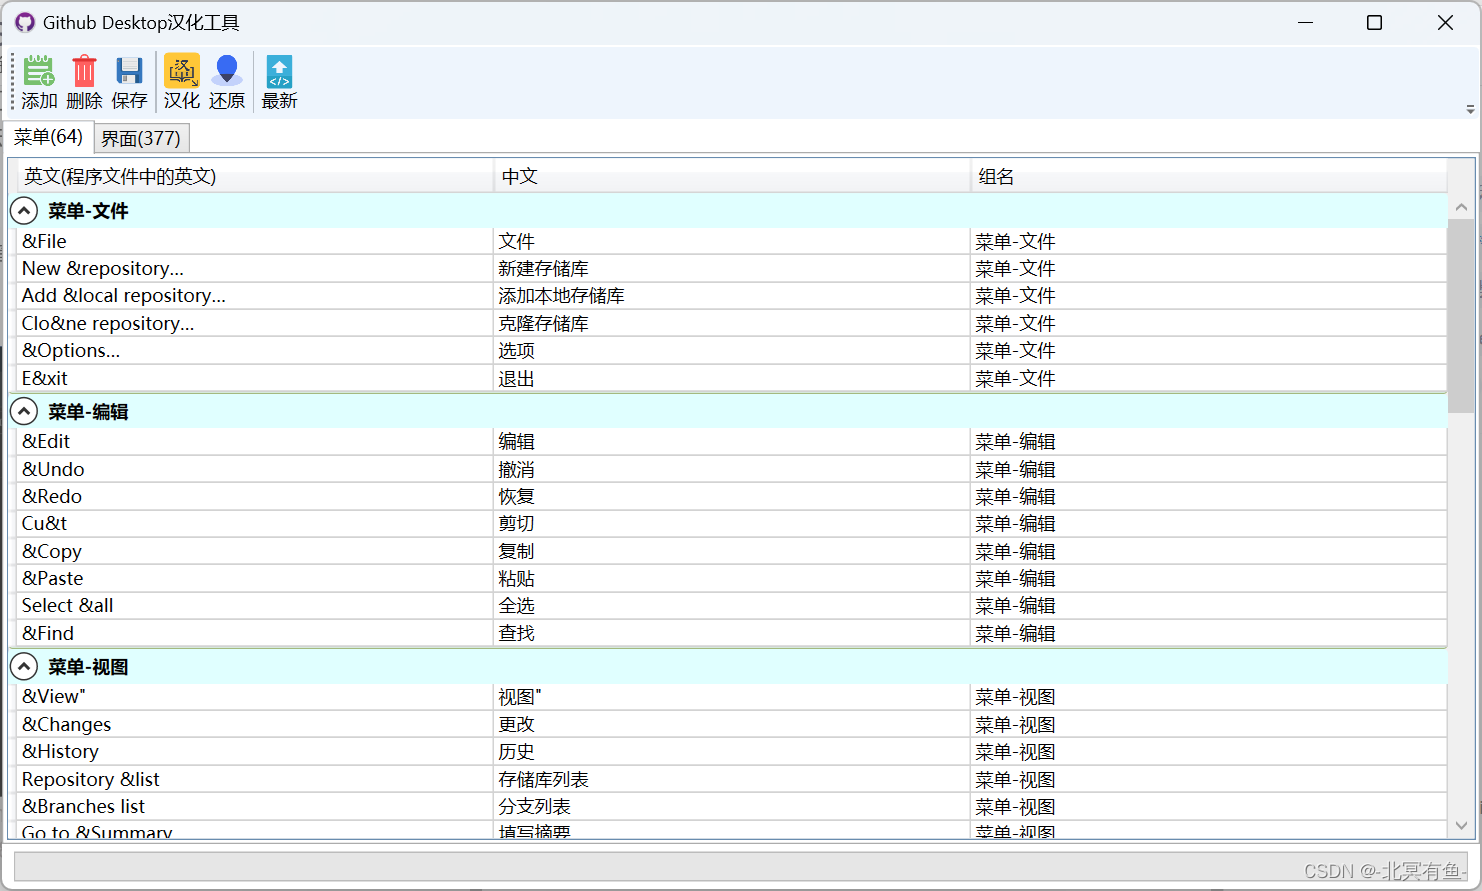The image size is (1482, 891).
Task: Select the Add &local repository... row
Action: click(732, 296)
